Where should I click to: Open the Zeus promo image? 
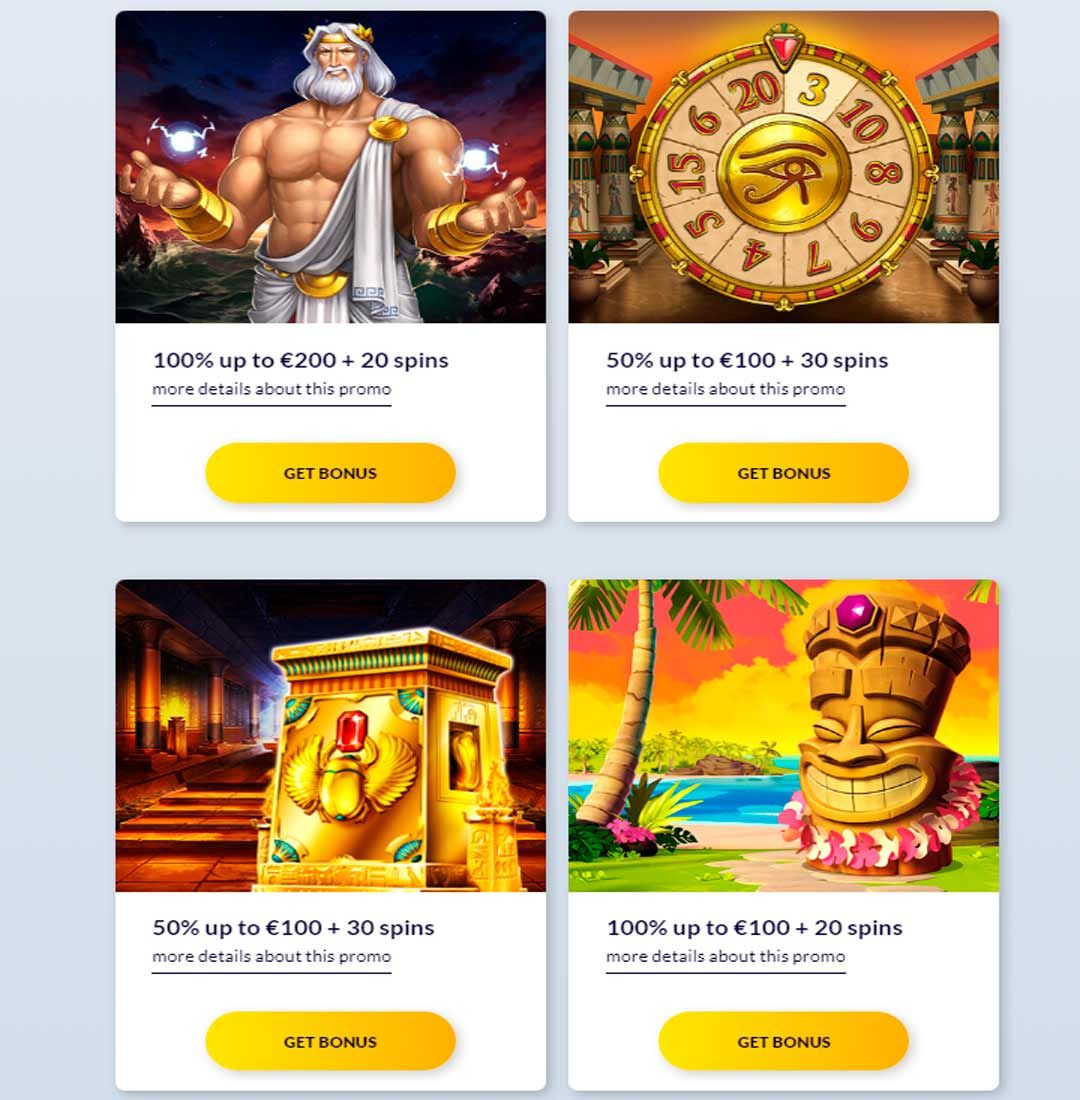(x=331, y=167)
